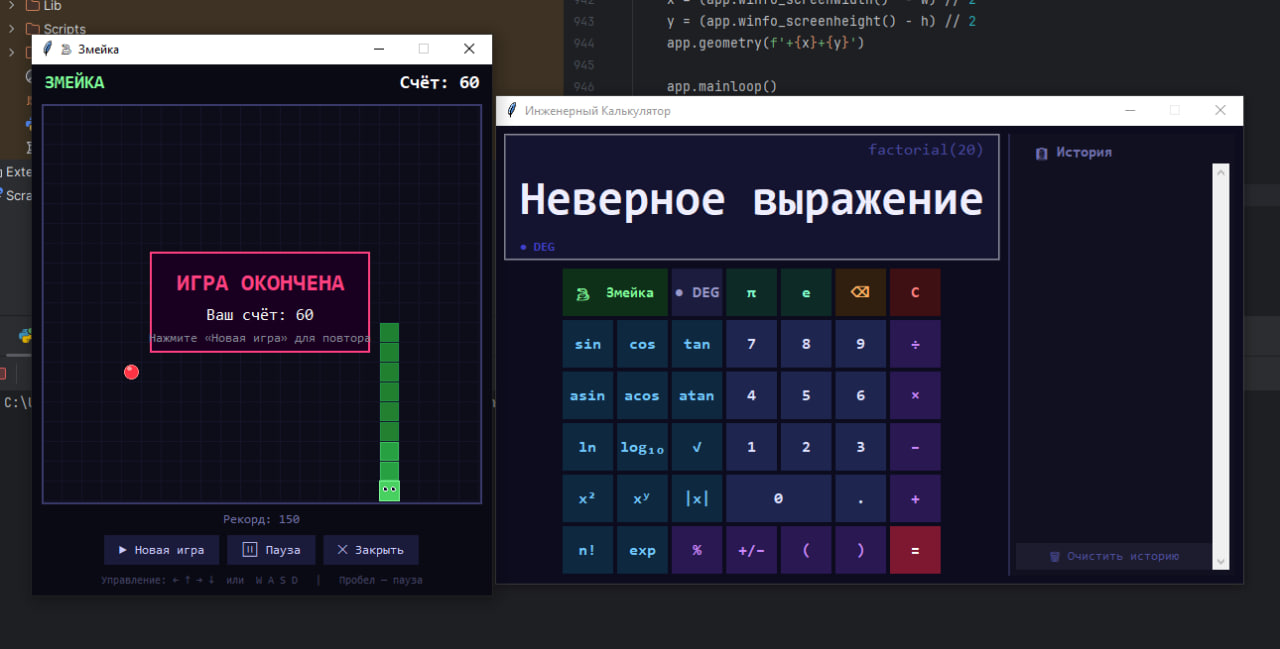Evaluate the expression with the equals key
Viewport: 1280px width, 649px height.
coord(915,550)
